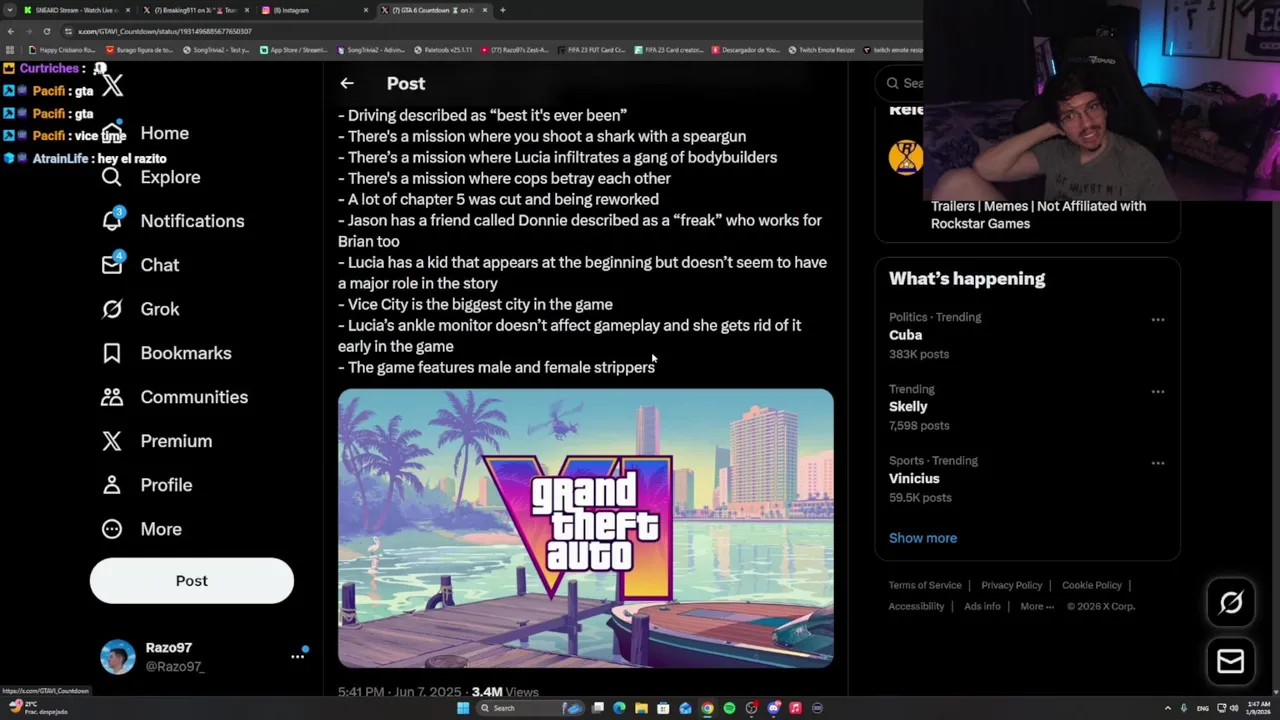Reload the page
This screenshot has height=720, width=1280.
[x=46, y=31]
